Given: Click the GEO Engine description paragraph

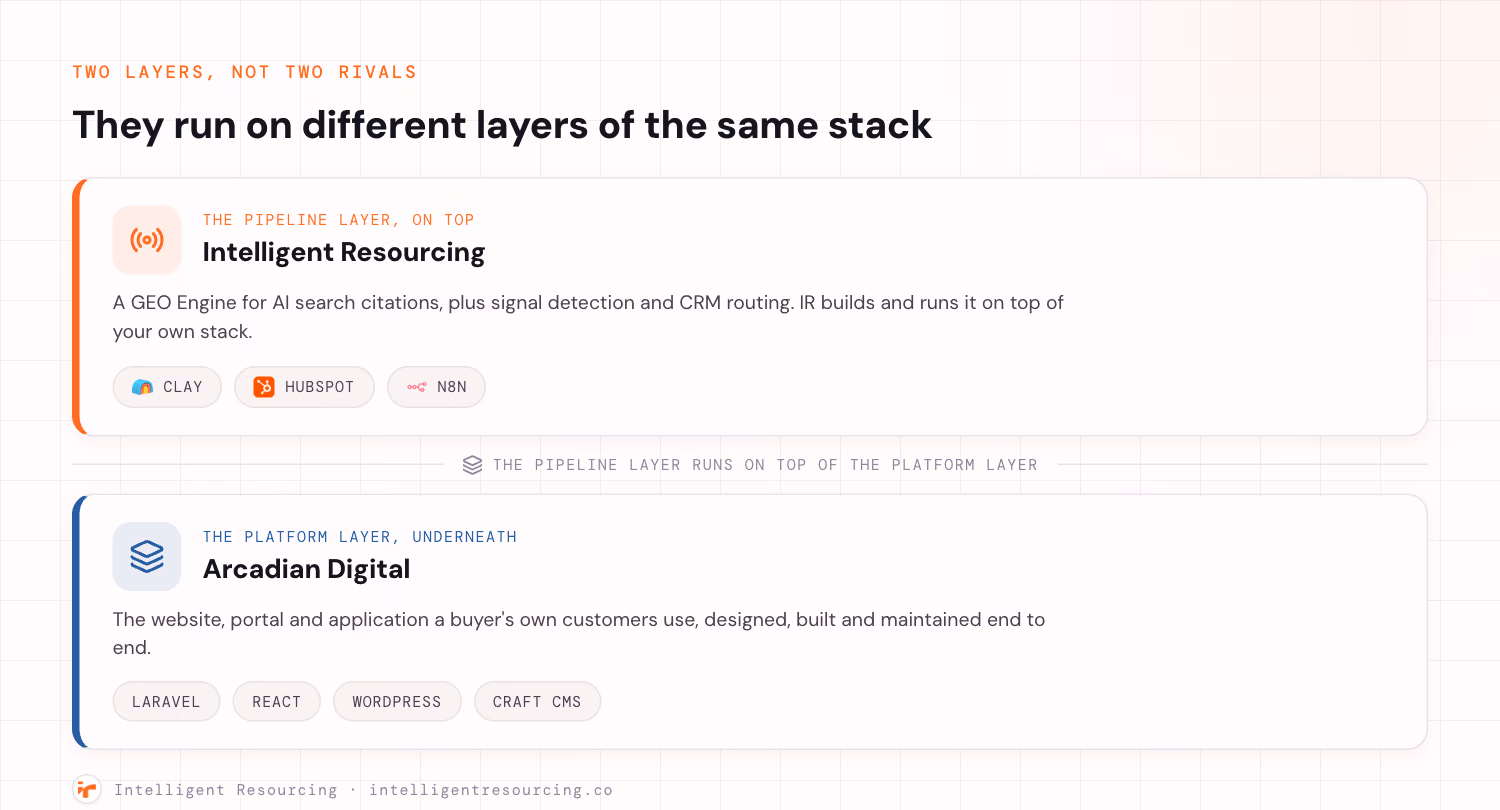Looking at the screenshot, I should coord(588,317).
